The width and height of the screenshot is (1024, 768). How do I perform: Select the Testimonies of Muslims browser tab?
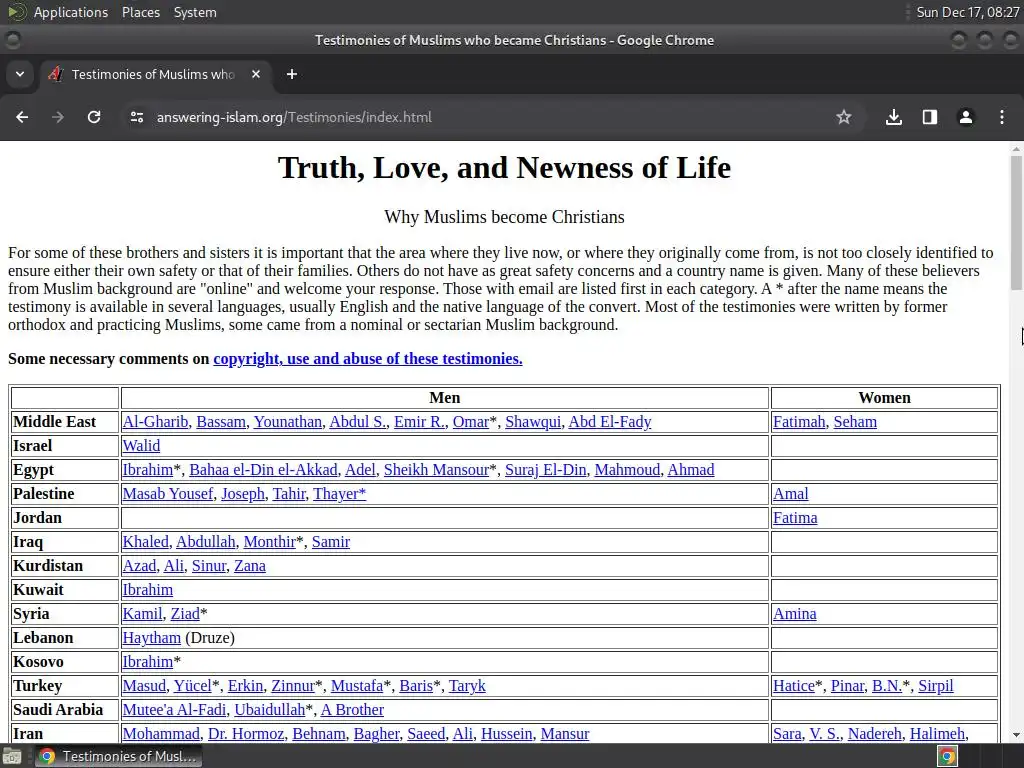pyautogui.click(x=155, y=74)
